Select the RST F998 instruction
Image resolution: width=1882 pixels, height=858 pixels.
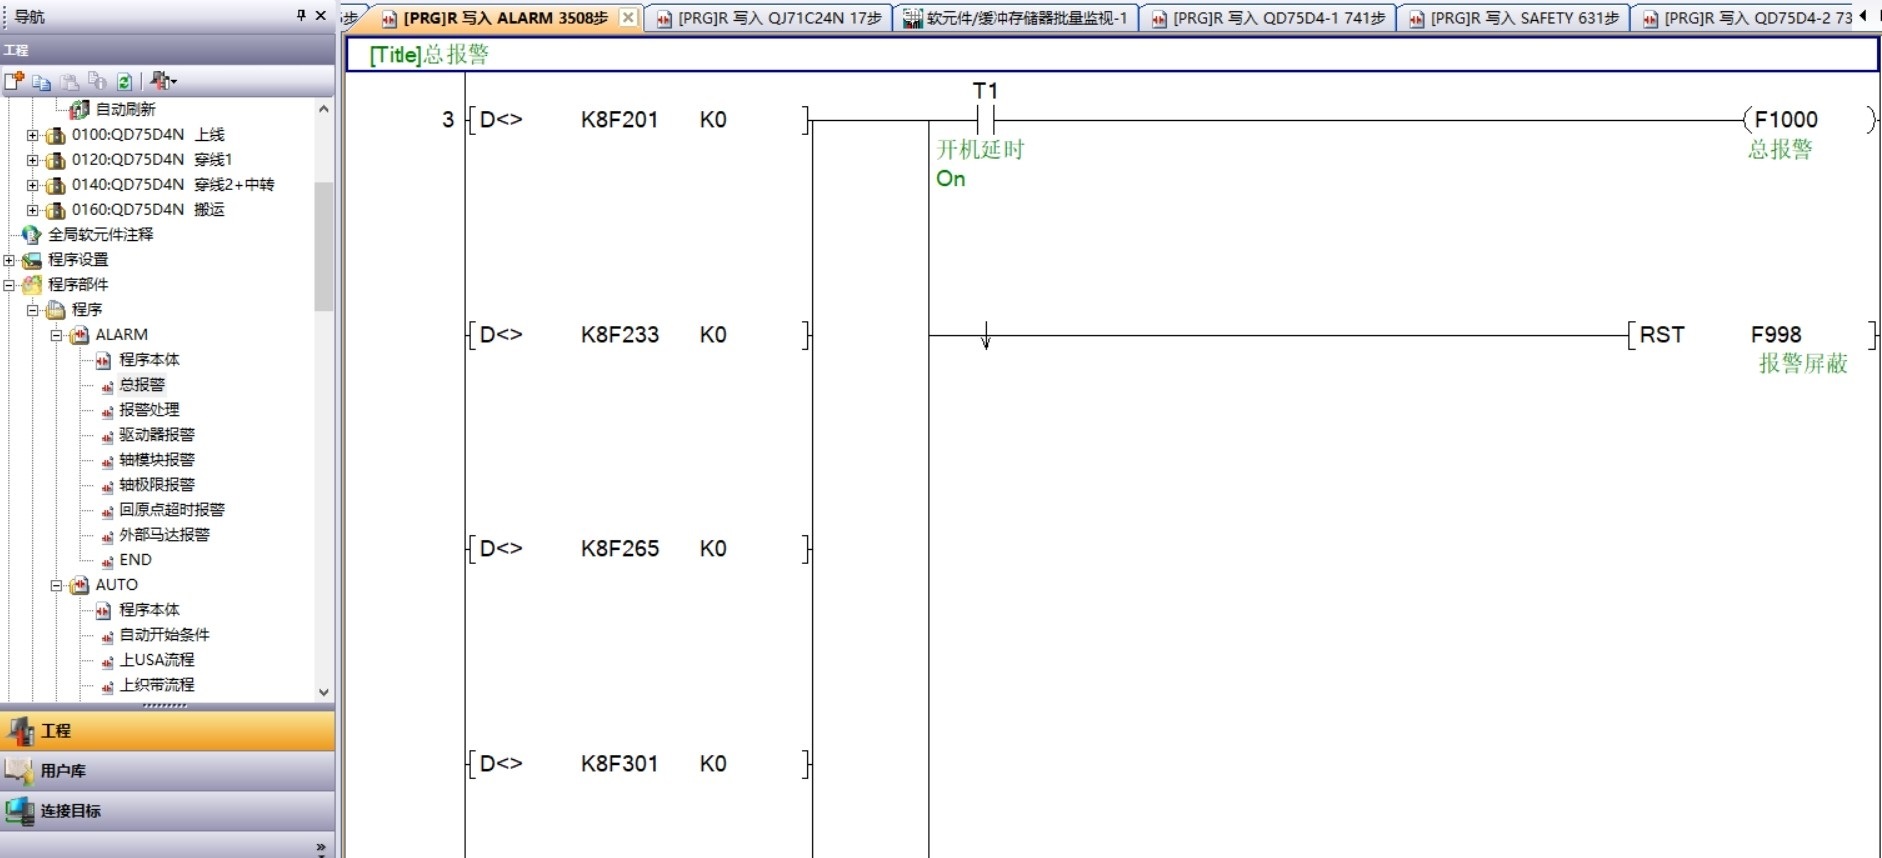1752,335
